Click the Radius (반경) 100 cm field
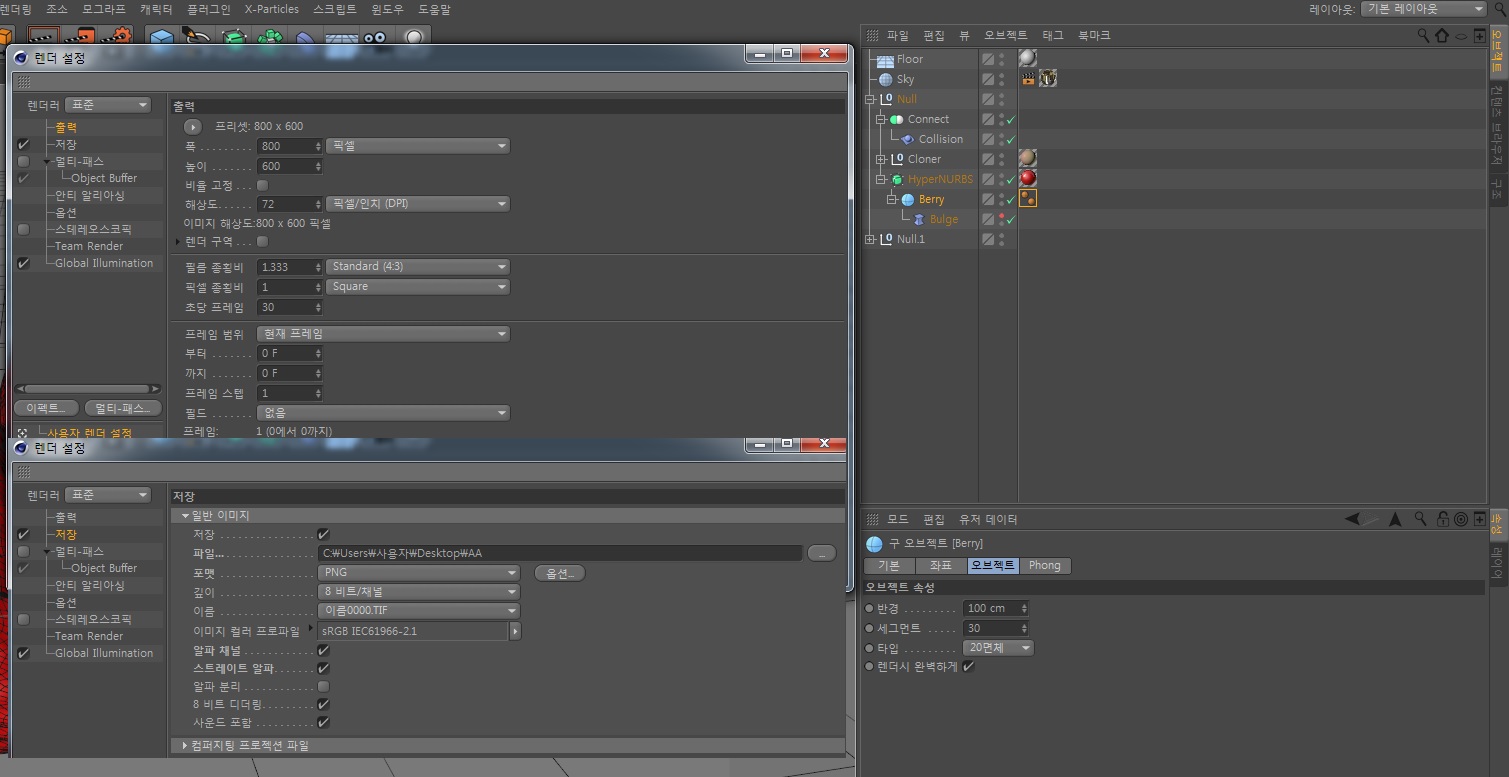1509x777 pixels. (x=995, y=608)
